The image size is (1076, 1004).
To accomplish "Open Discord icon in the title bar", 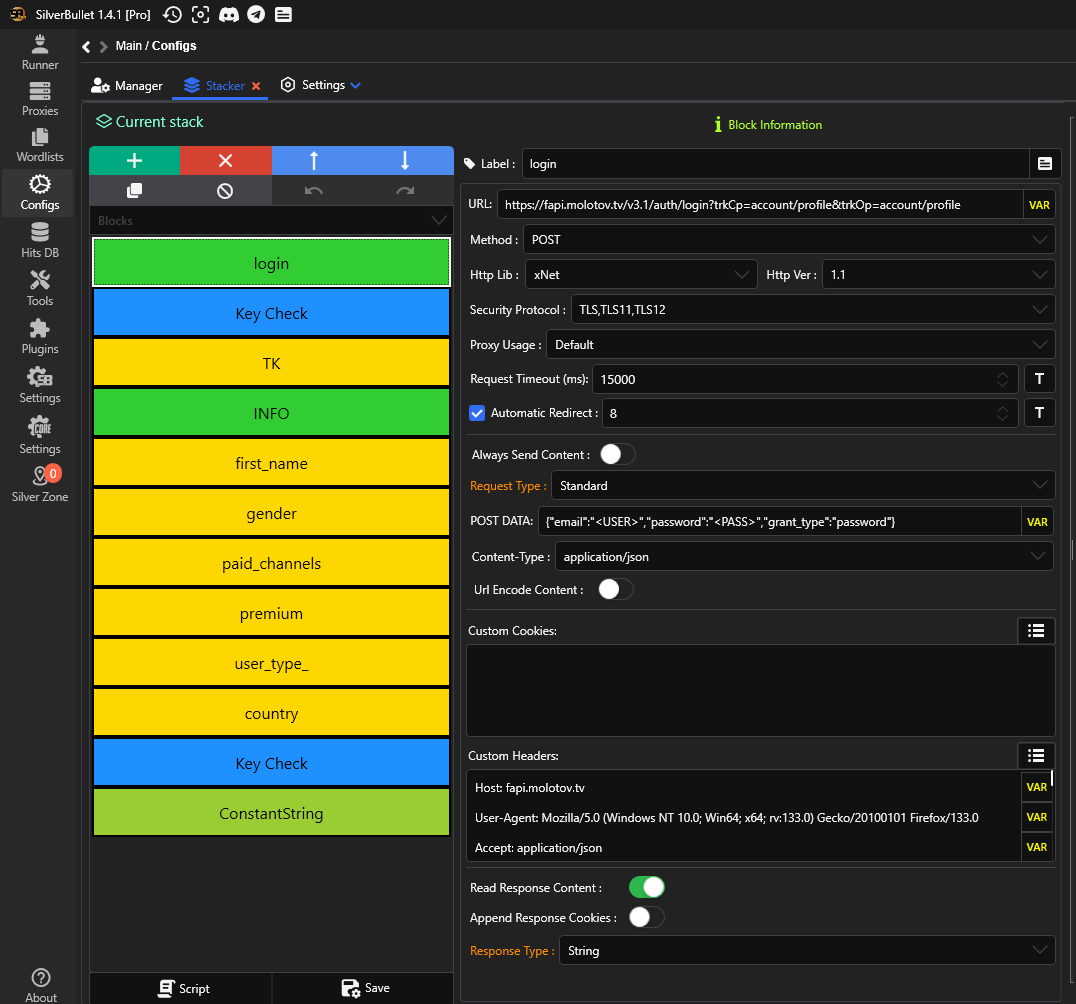I will click(229, 14).
